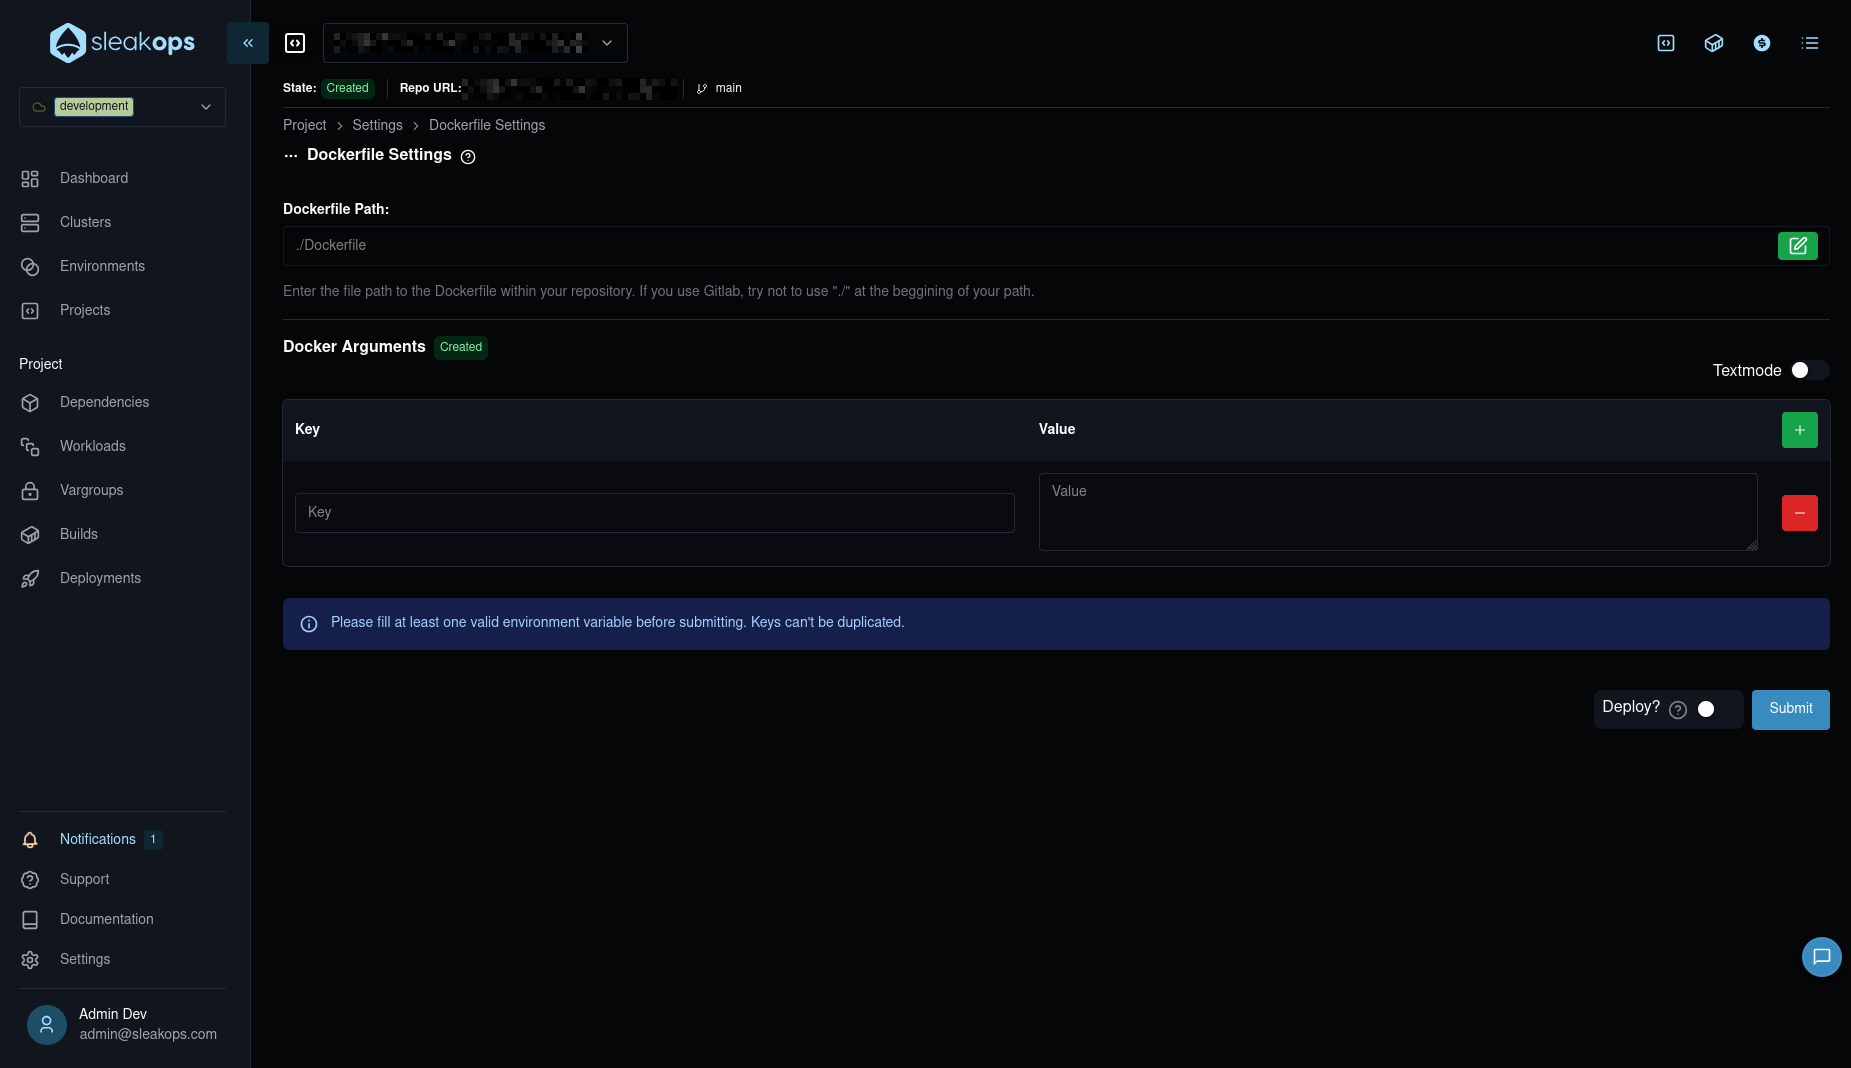Enable Textmode toggle
This screenshot has width=1851, height=1068.
[1808, 370]
